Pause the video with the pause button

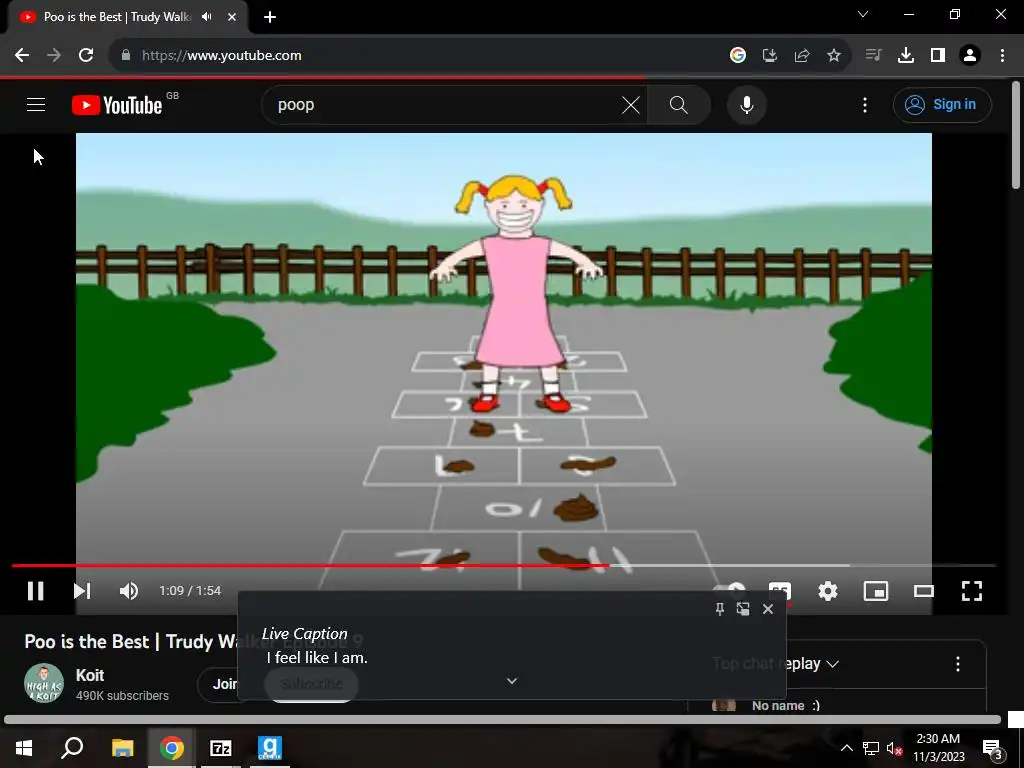35,591
